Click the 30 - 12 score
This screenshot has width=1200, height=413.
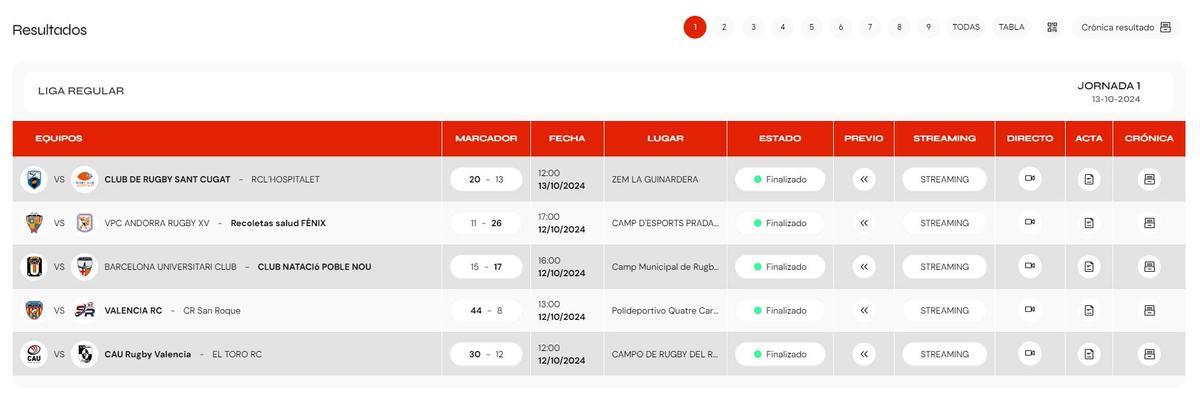pos(486,354)
